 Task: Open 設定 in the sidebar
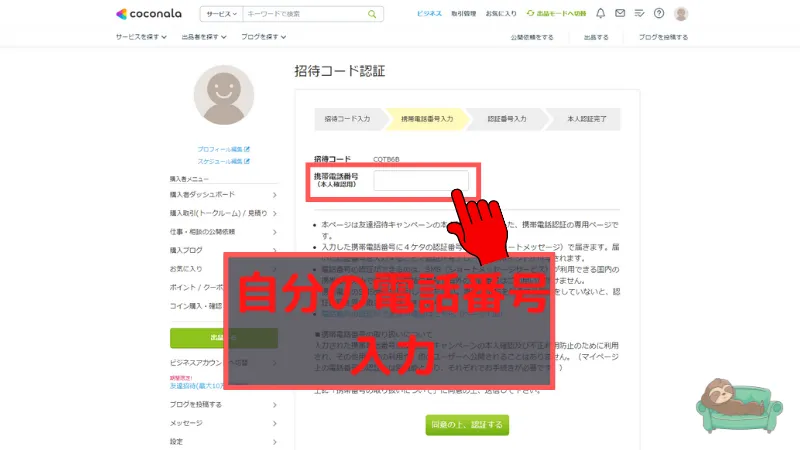pyautogui.click(x=223, y=441)
